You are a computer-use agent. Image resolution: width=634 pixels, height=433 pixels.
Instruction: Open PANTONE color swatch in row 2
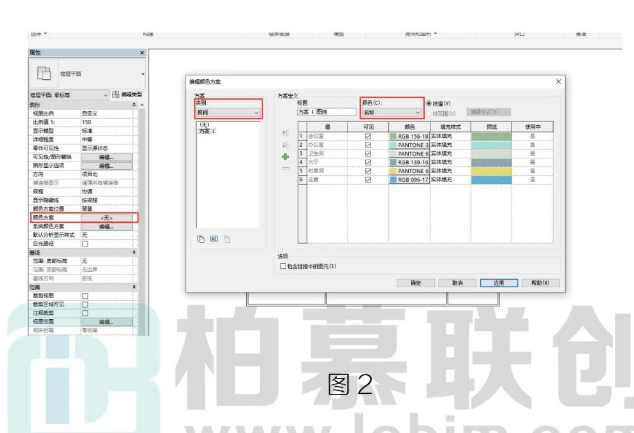tap(409, 145)
